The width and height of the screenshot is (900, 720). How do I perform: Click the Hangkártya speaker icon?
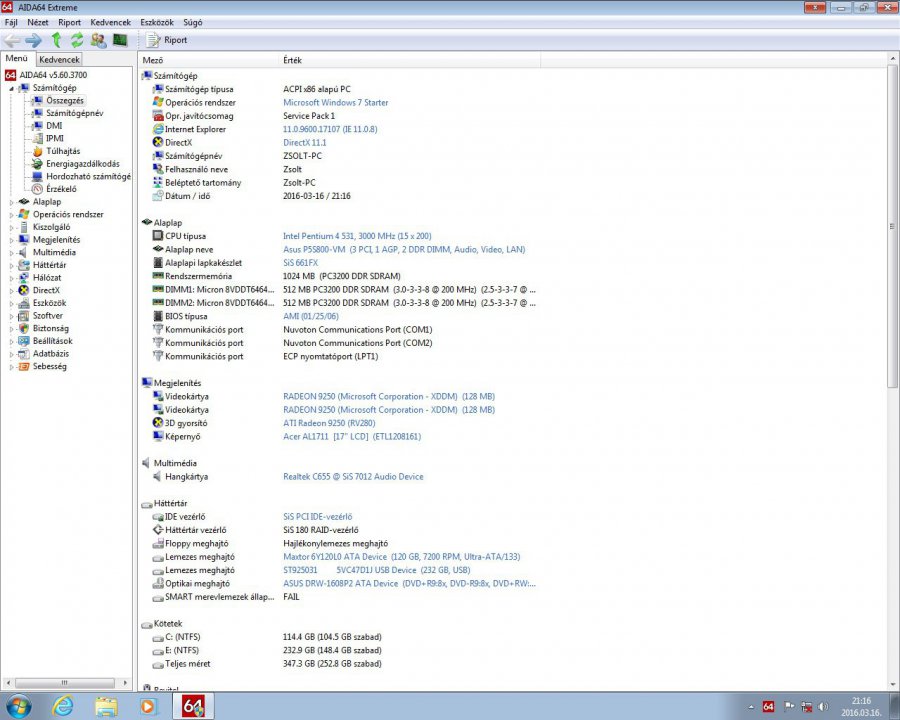(x=158, y=477)
